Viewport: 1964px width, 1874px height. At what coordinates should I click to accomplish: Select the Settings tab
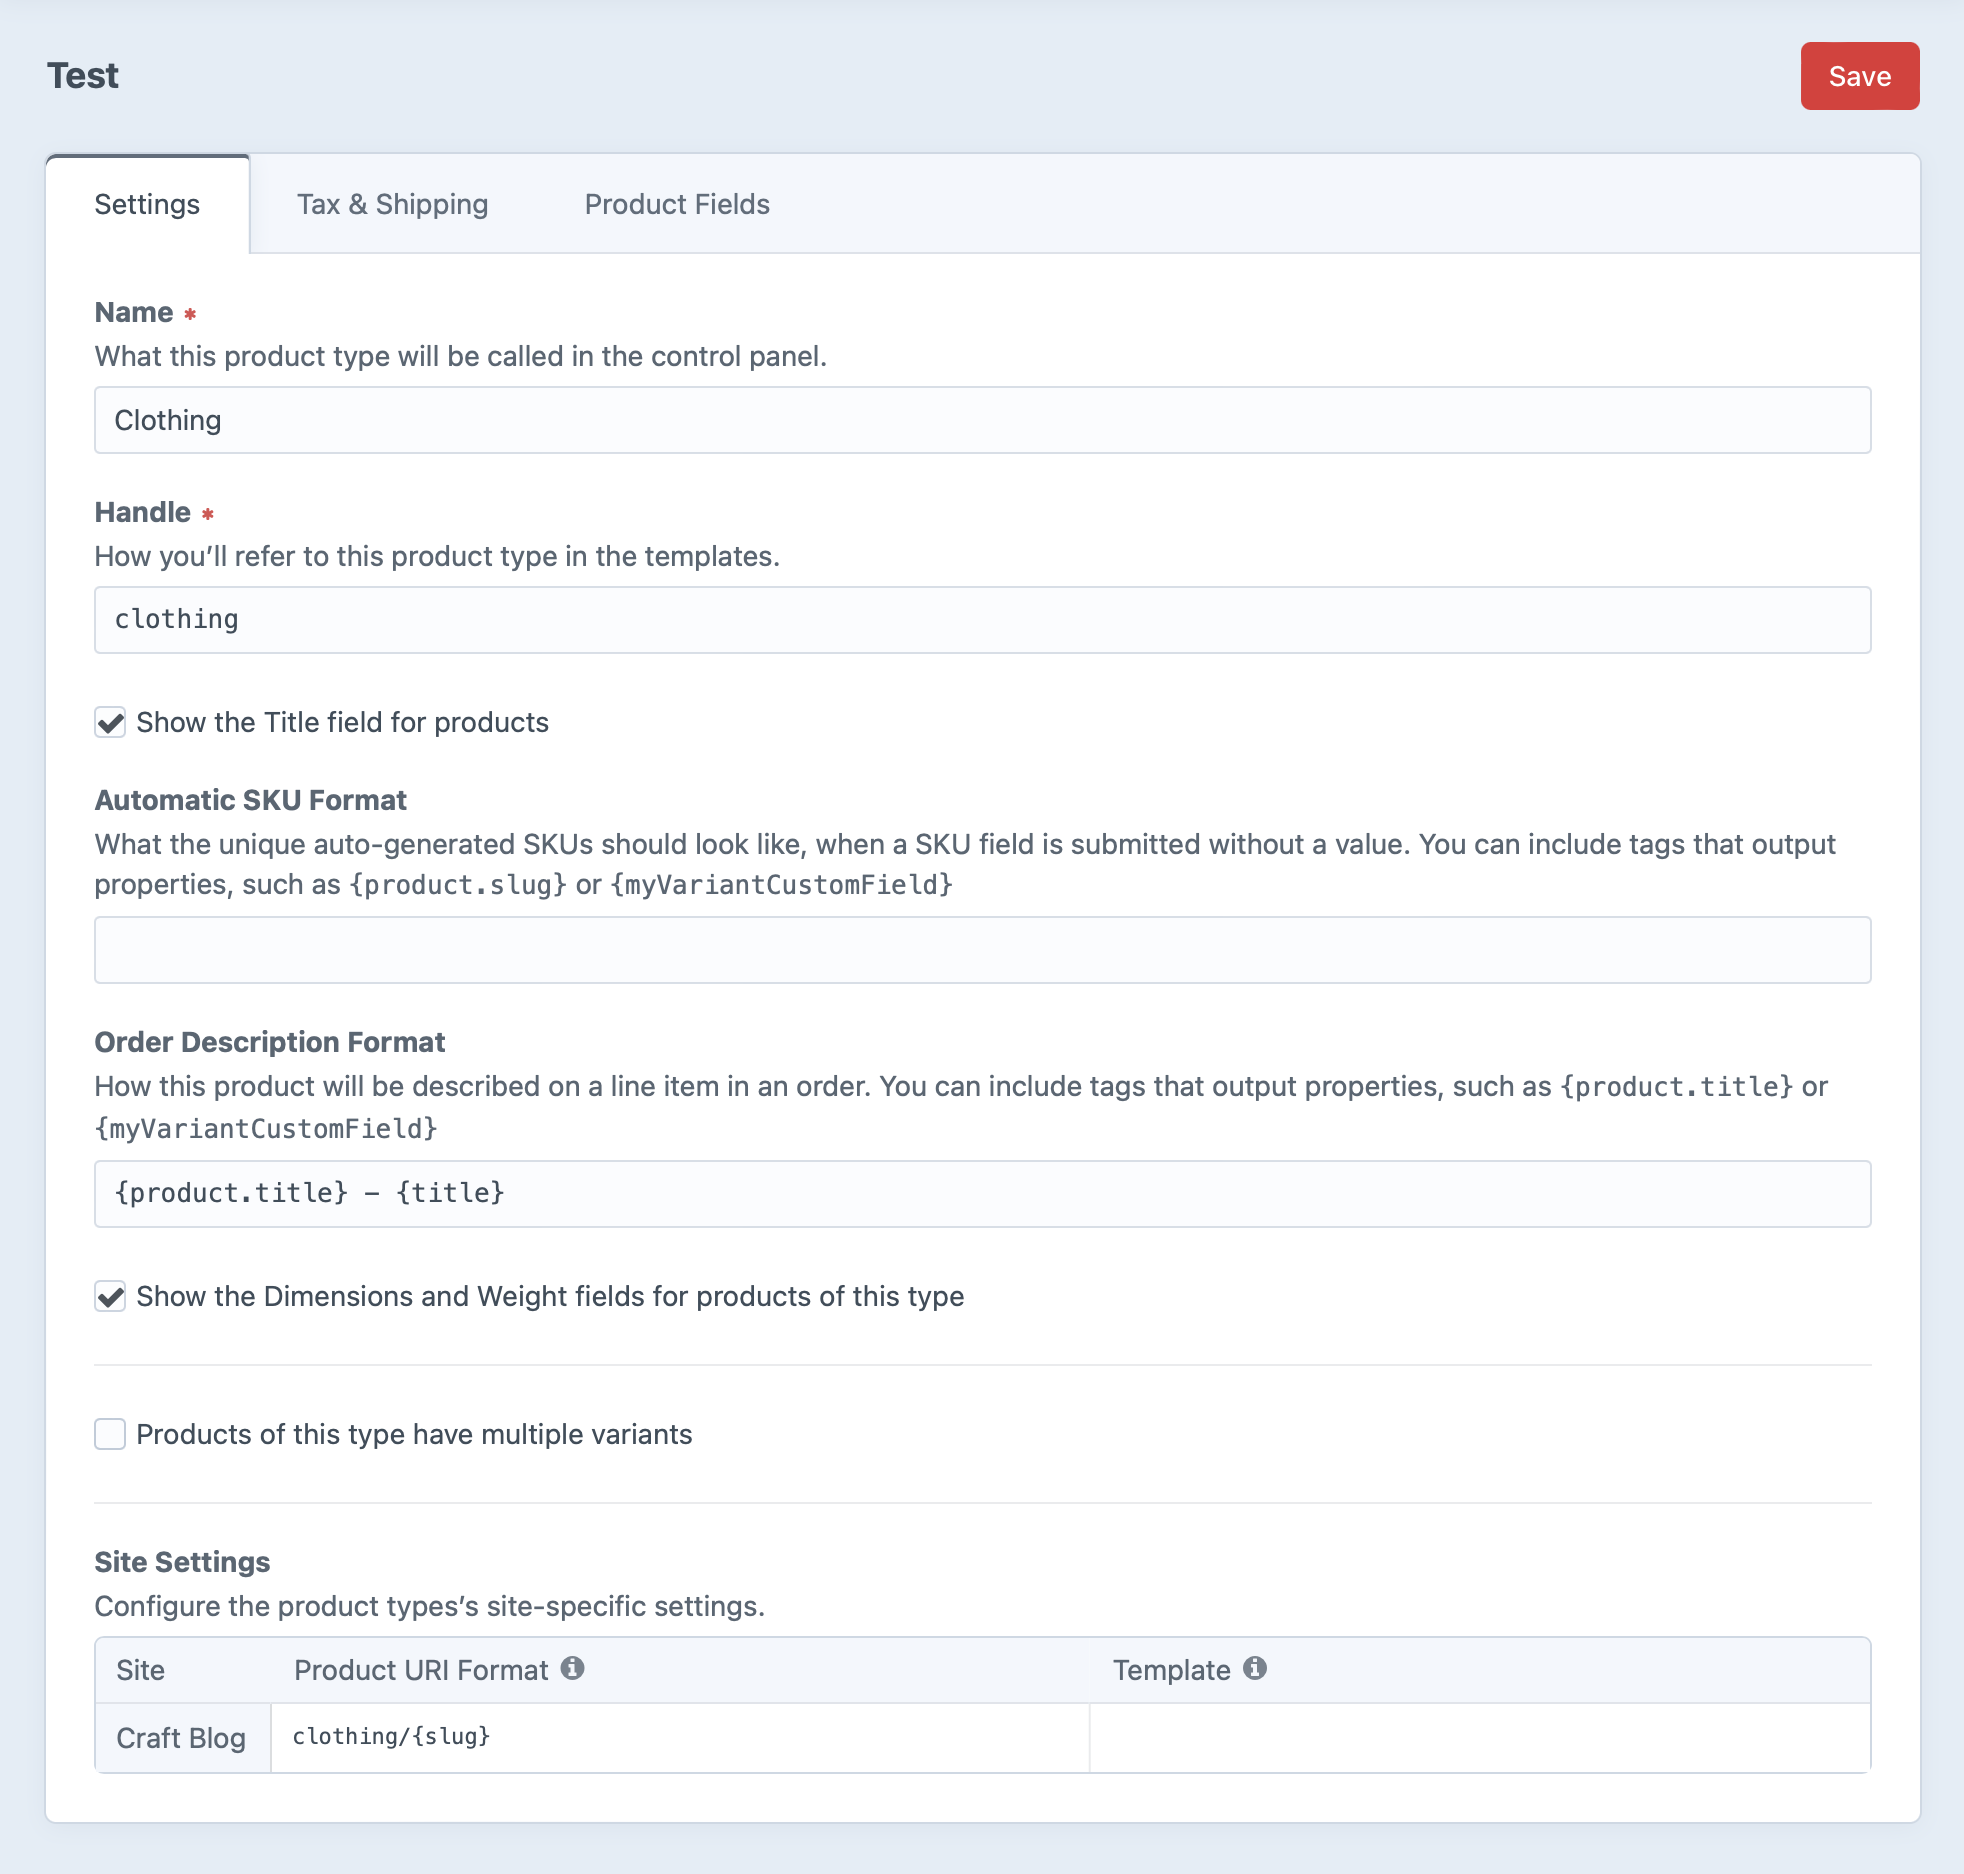[147, 204]
